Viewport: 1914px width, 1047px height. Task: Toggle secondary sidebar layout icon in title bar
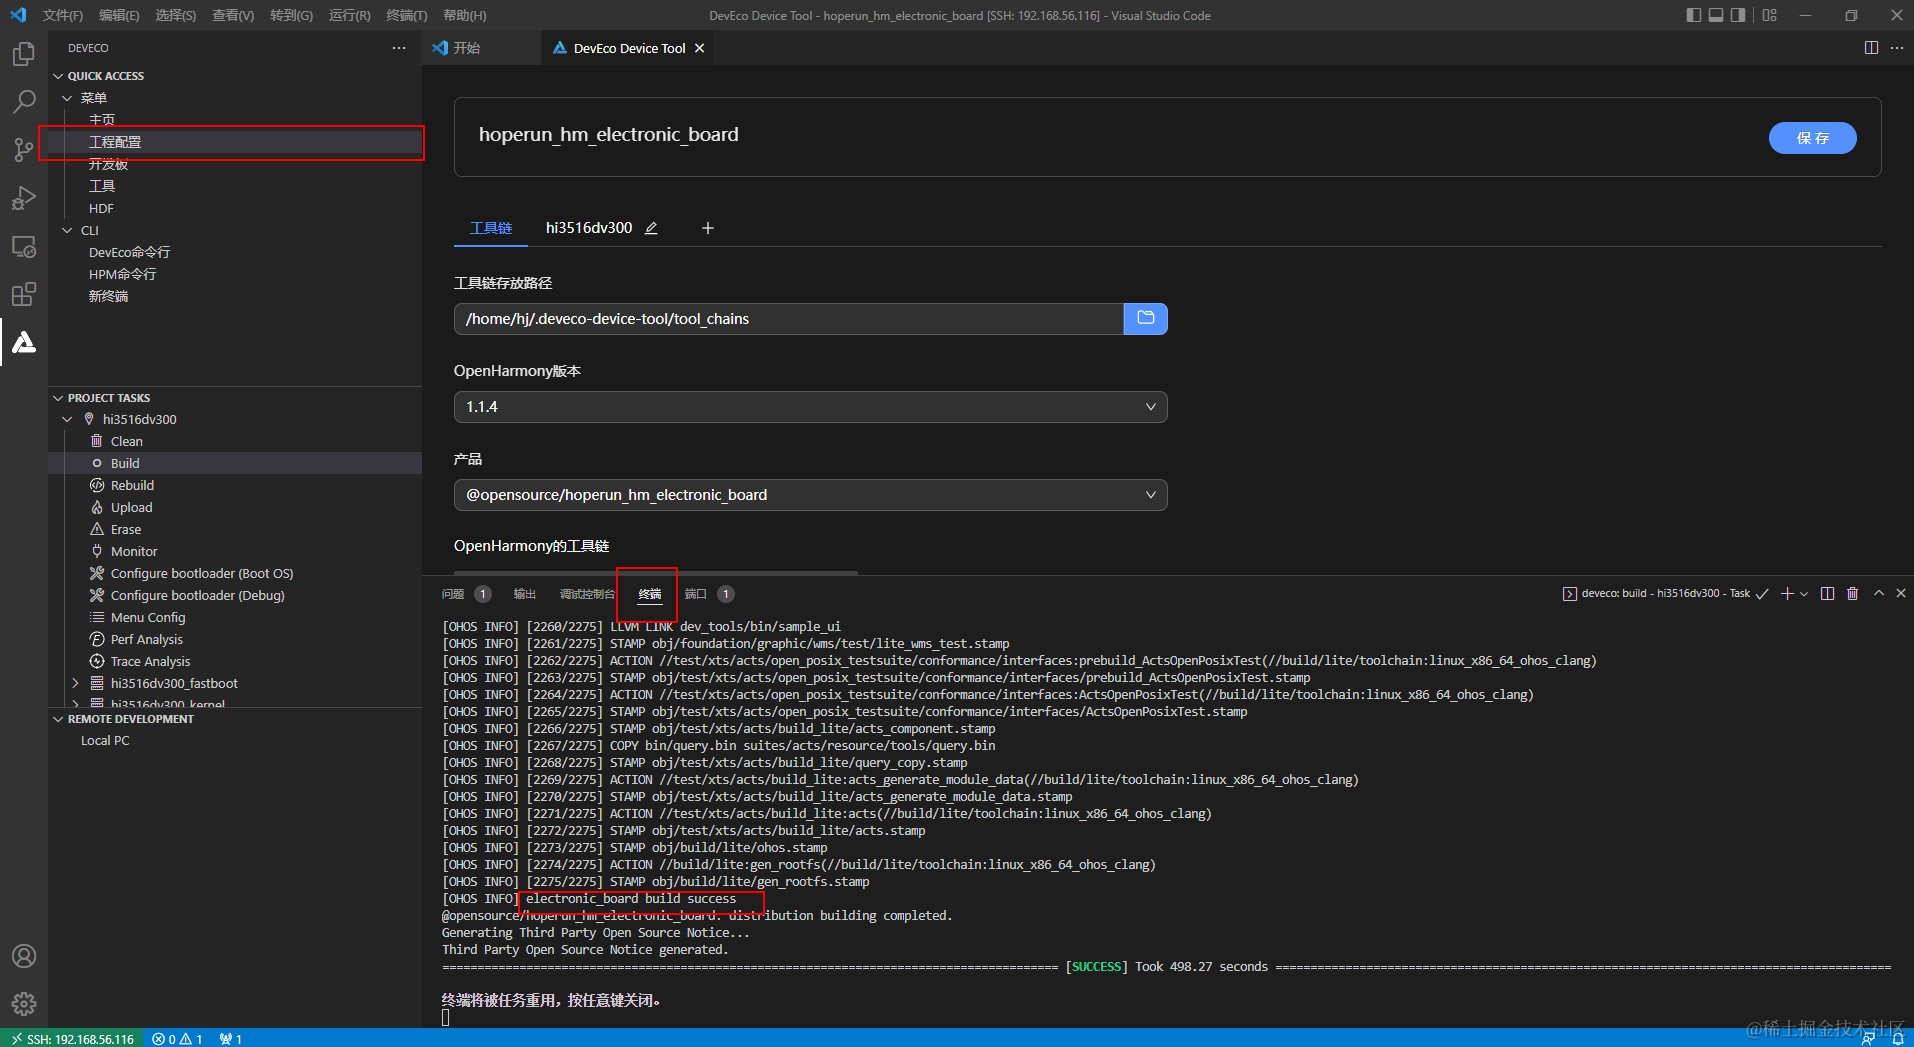(x=1738, y=15)
